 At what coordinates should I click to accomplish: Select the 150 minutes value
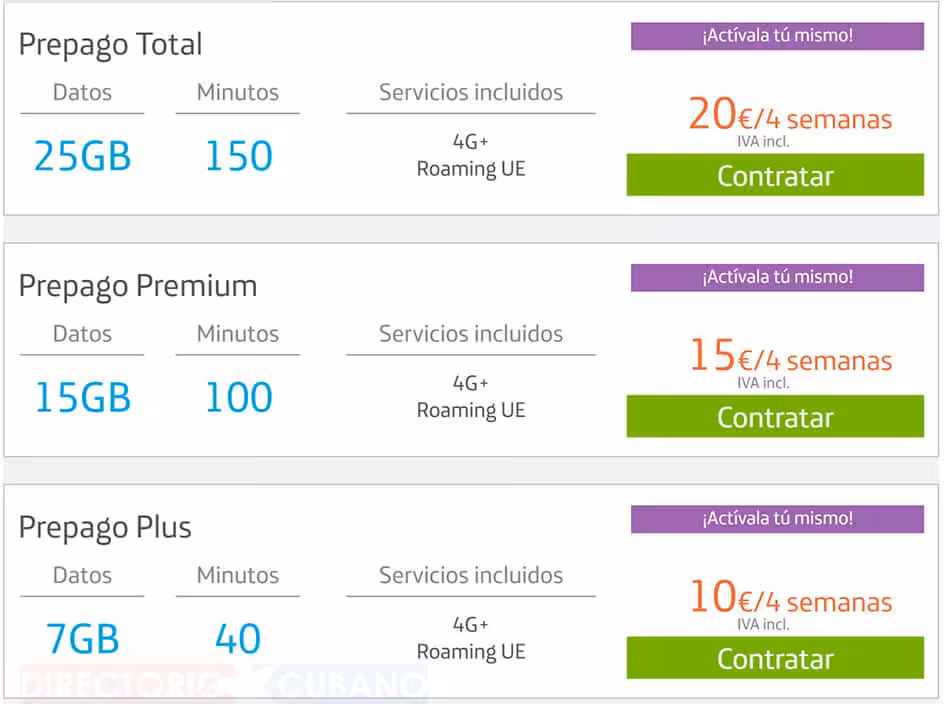click(238, 156)
